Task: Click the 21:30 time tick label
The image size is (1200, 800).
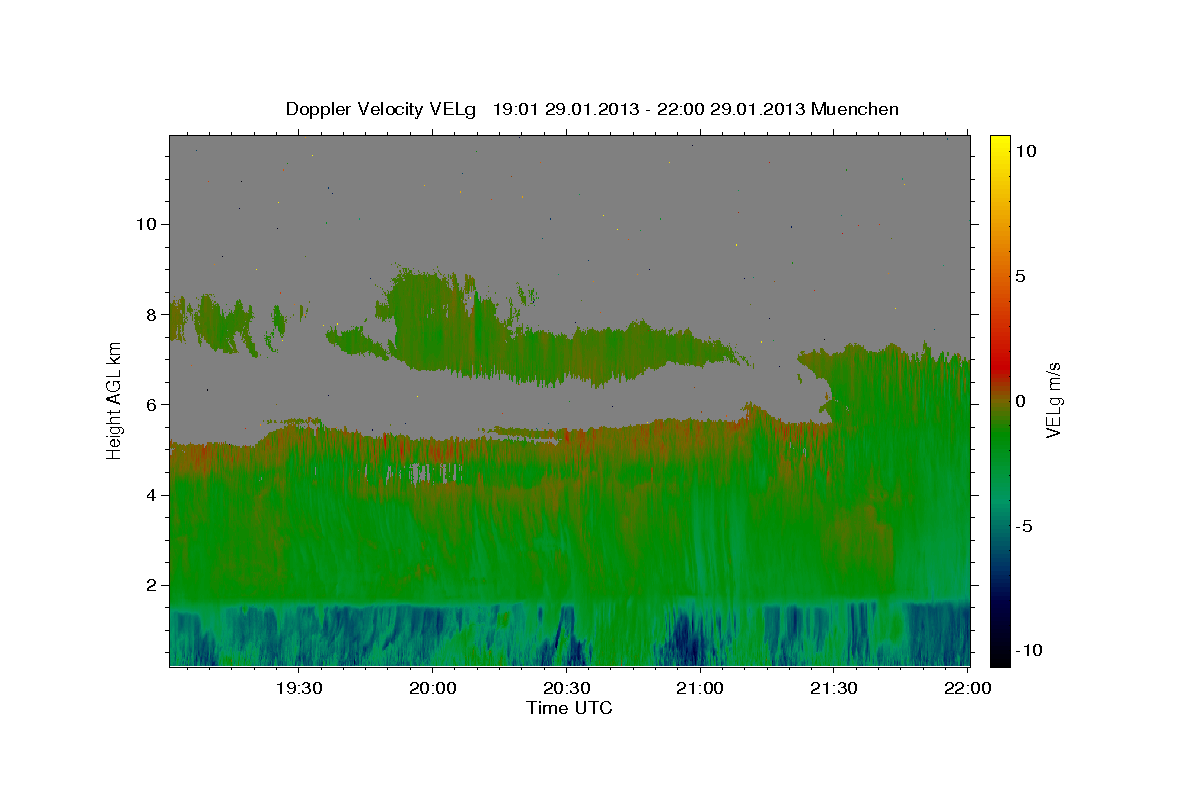Action: click(833, 688)
